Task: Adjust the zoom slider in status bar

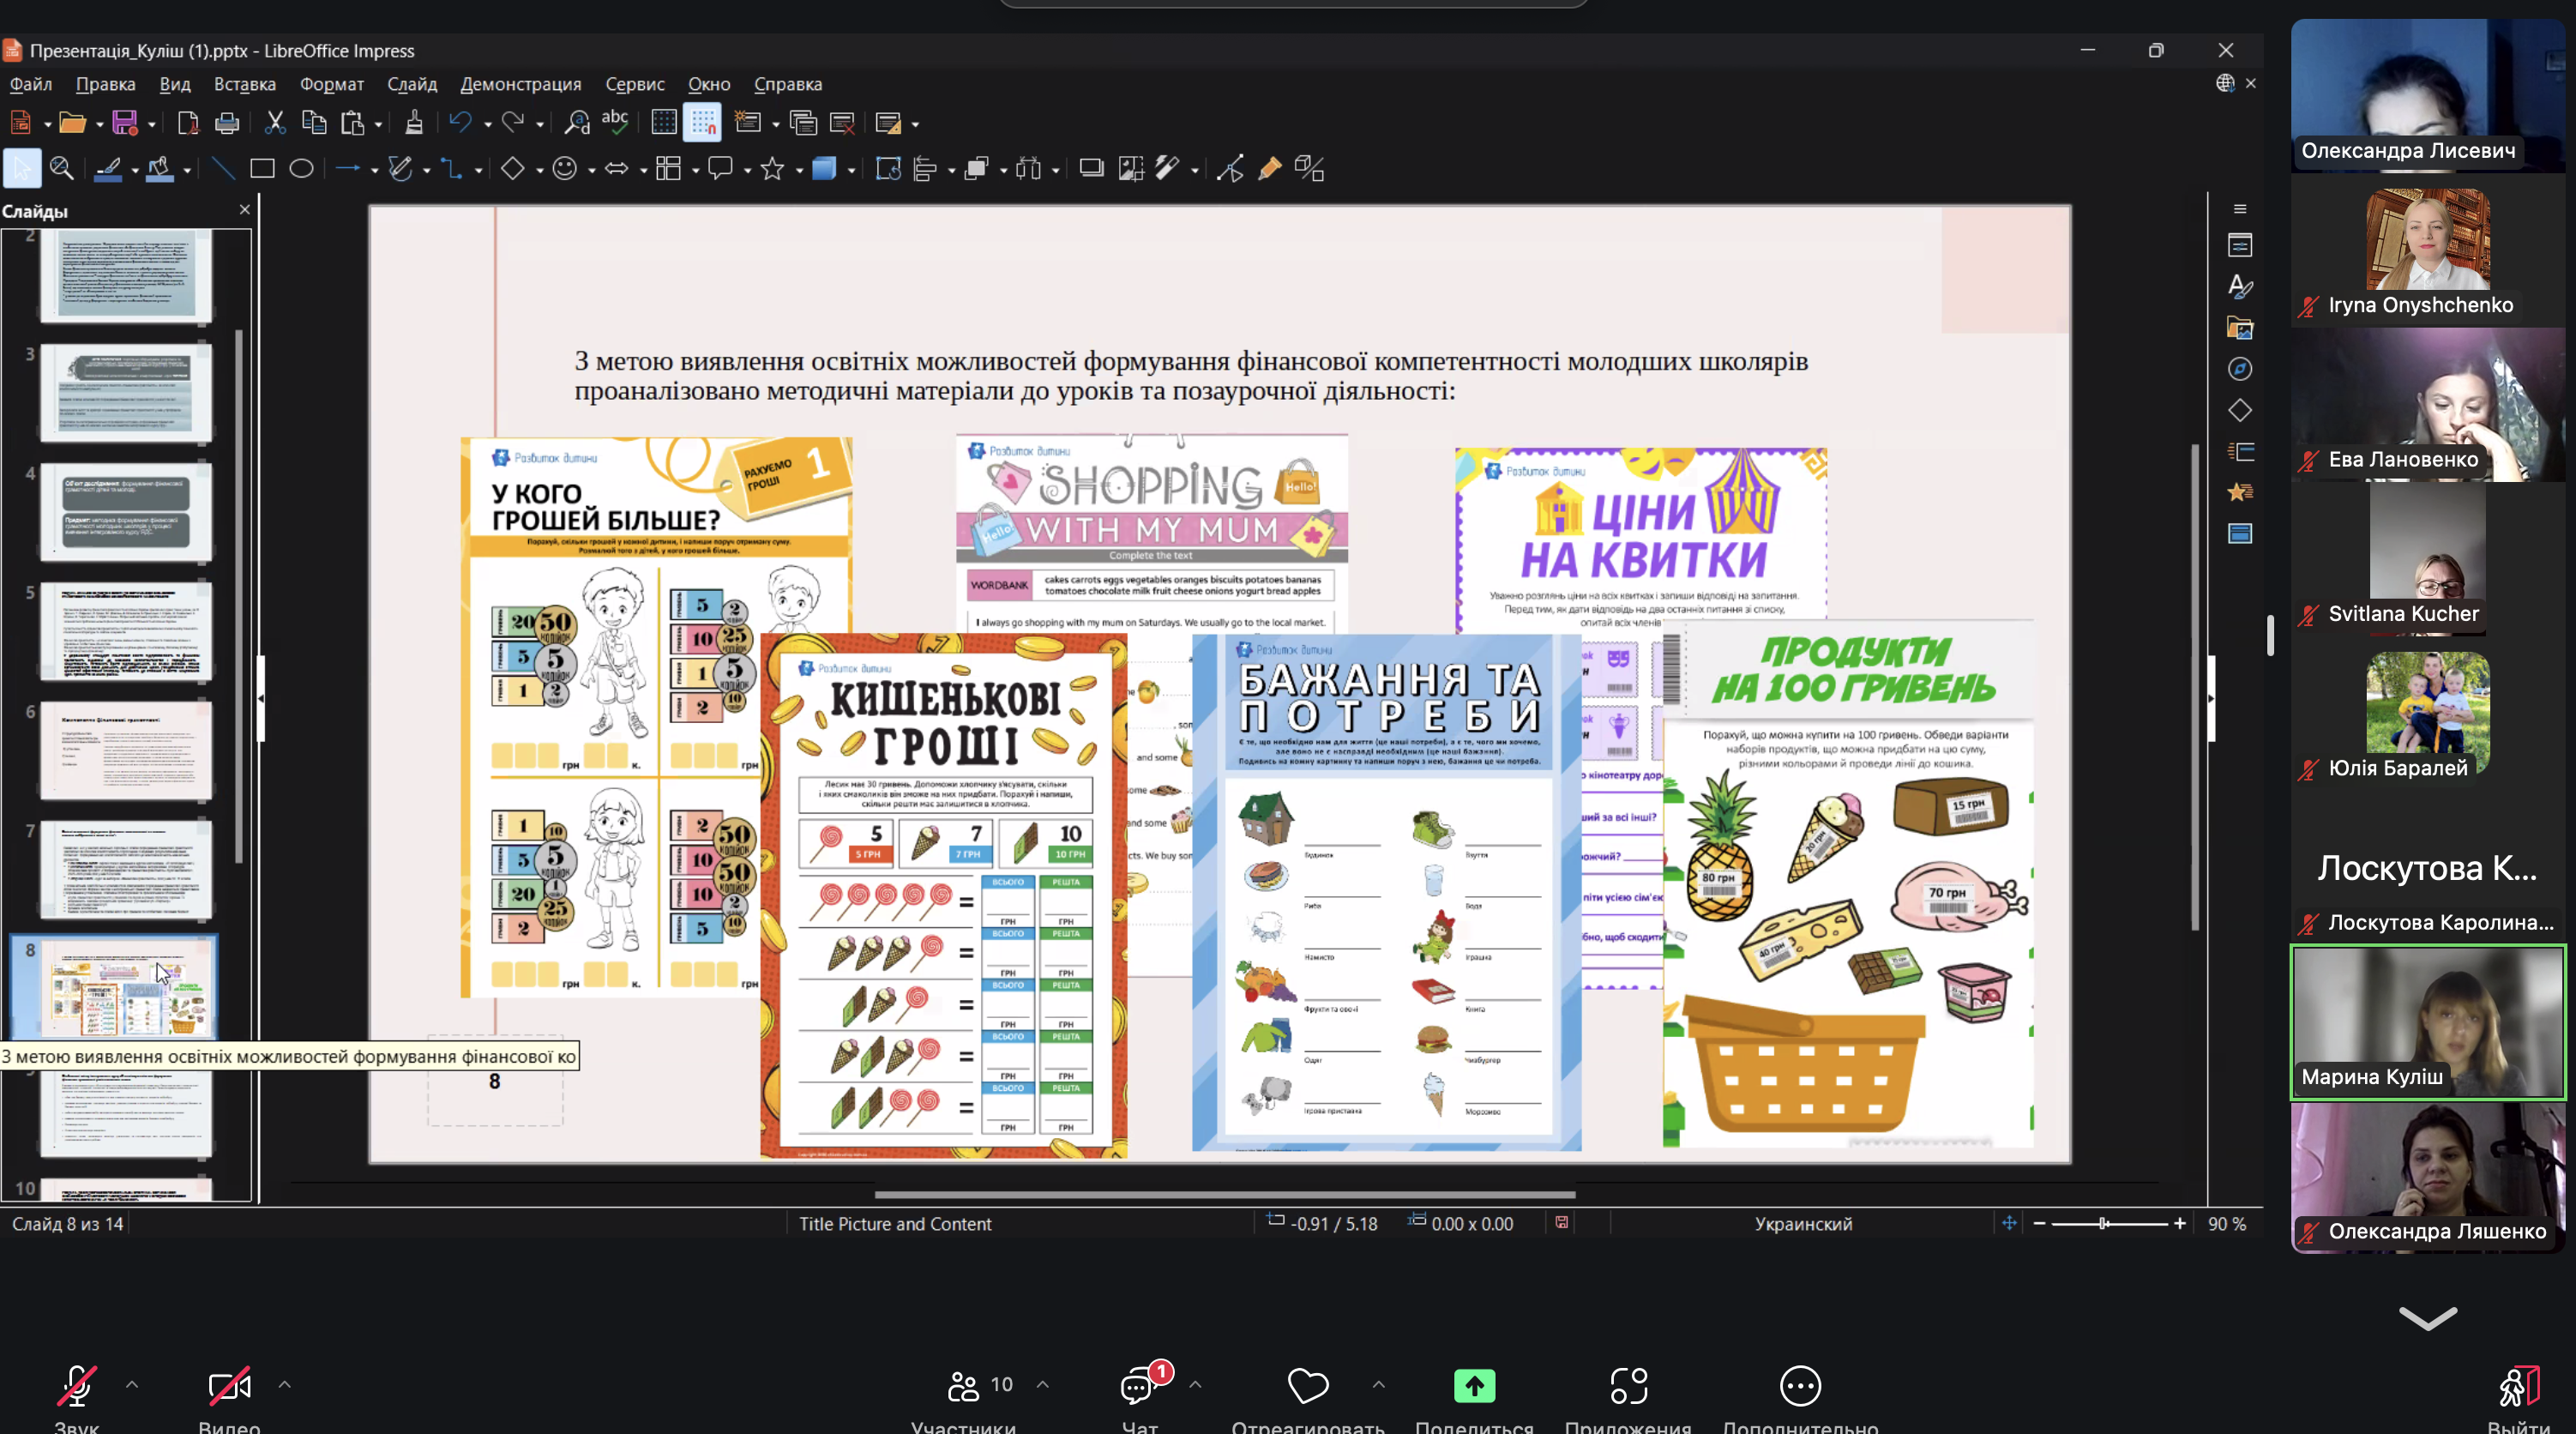Action: pos(2110,1223)
